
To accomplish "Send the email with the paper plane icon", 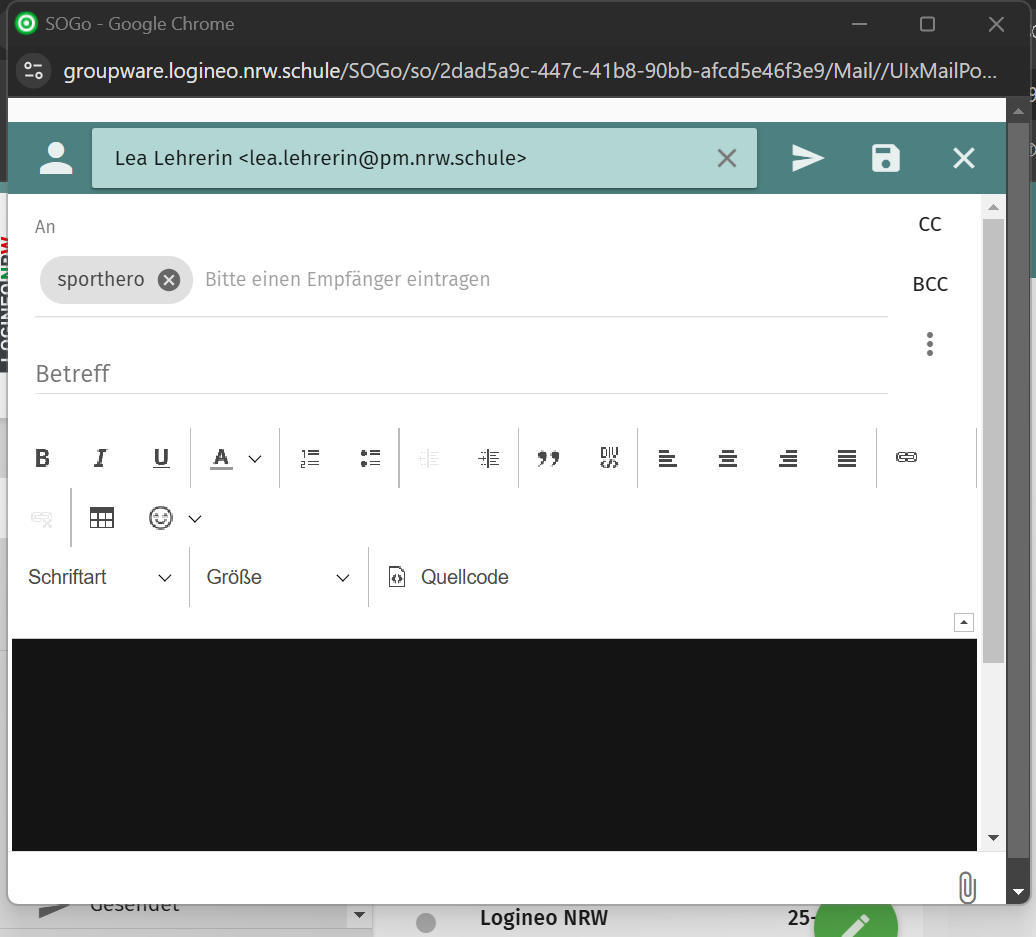I will click(808, 158).
